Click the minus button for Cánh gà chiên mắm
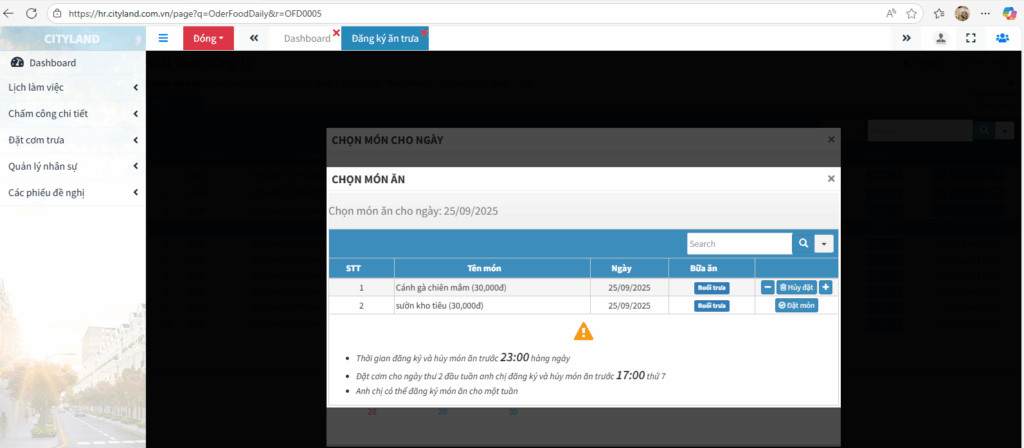Viewport: 1024px width, 448px height. coord(767,287)
